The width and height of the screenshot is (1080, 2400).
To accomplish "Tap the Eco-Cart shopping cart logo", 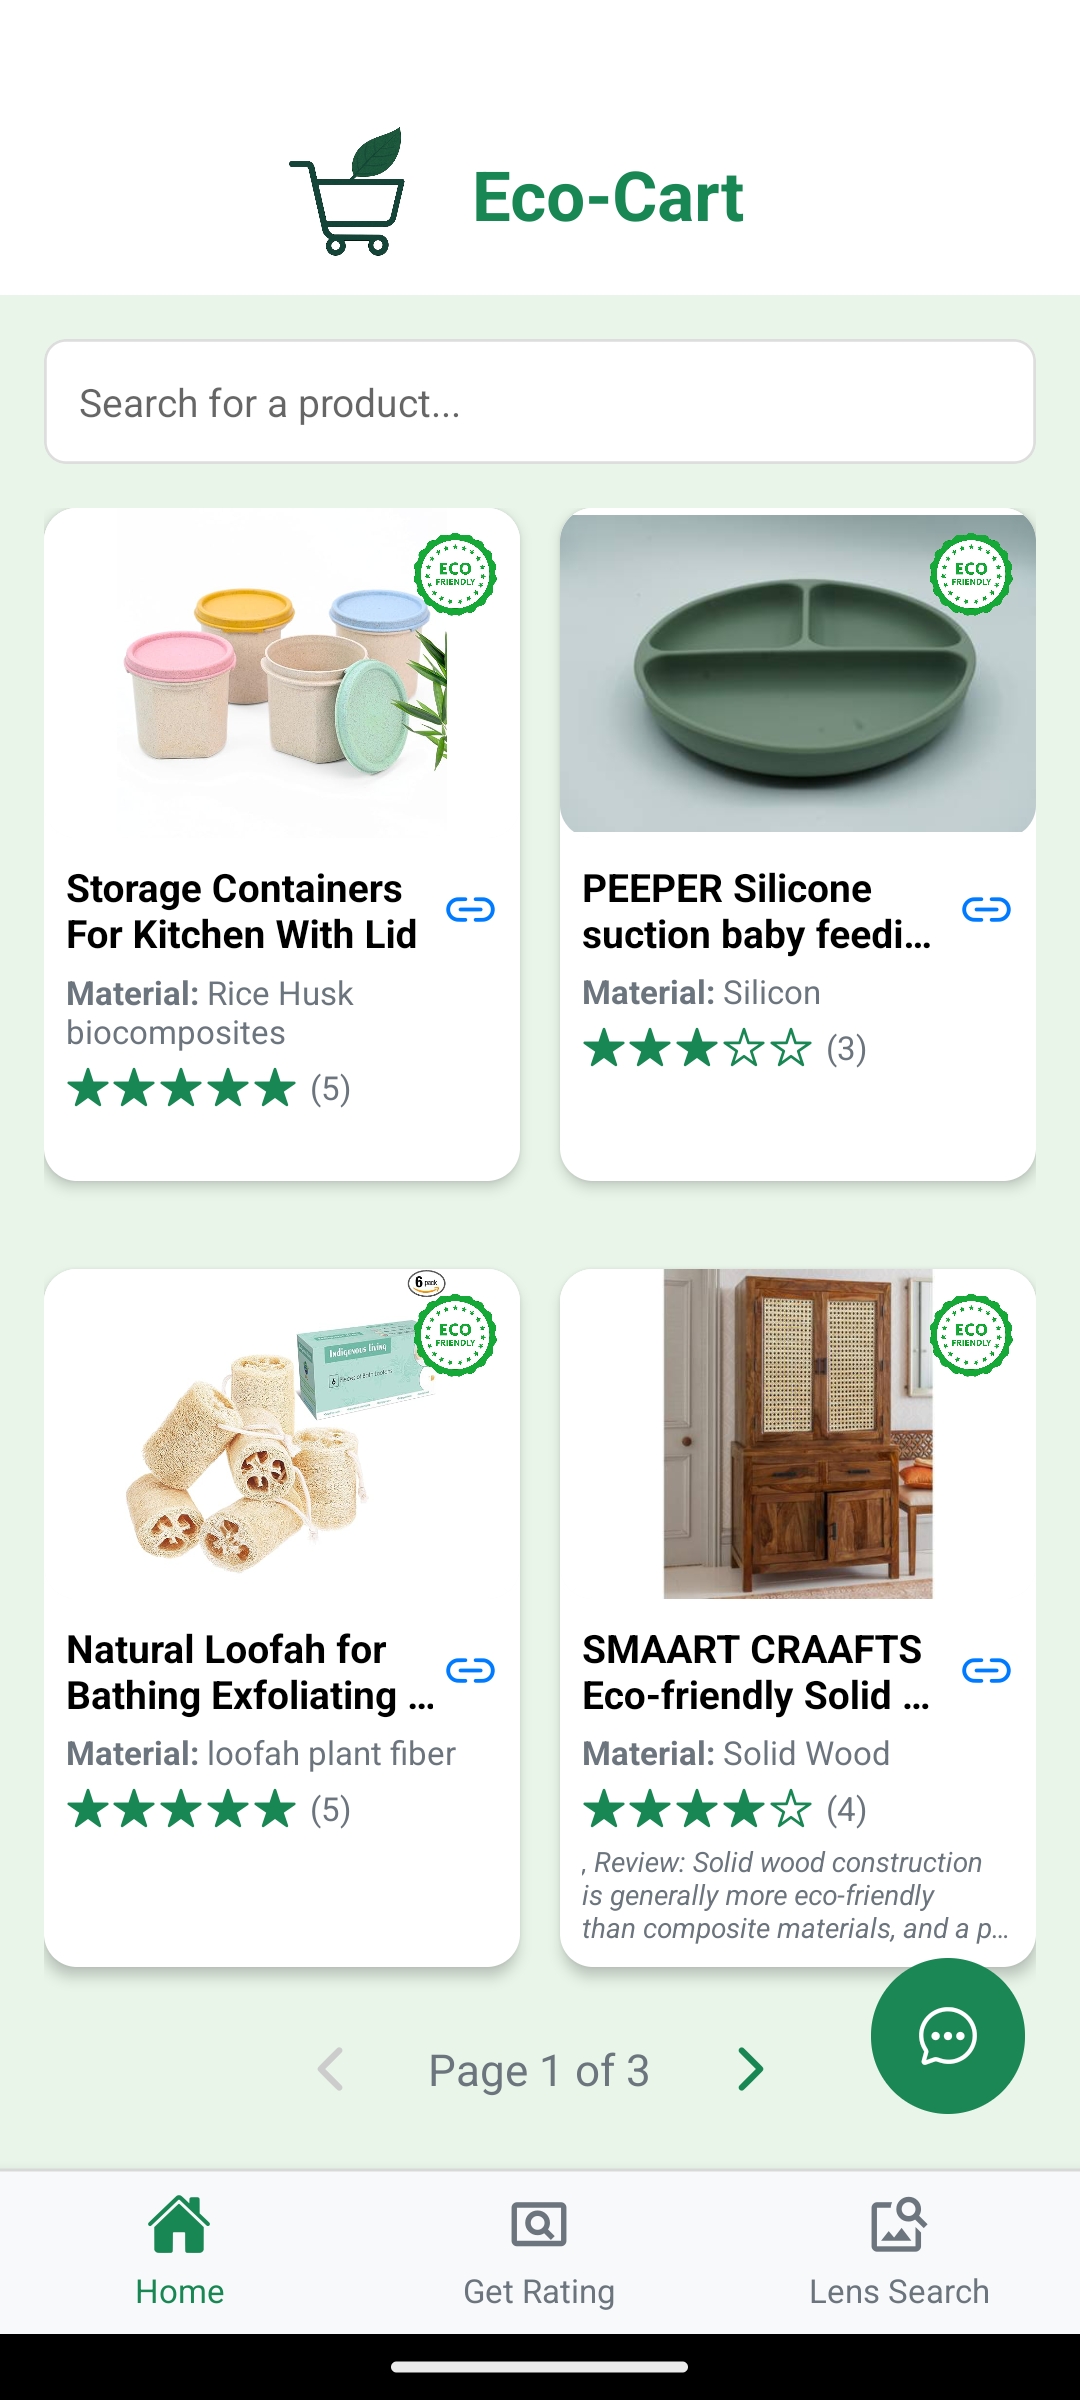I will click(x=350, y=192).
